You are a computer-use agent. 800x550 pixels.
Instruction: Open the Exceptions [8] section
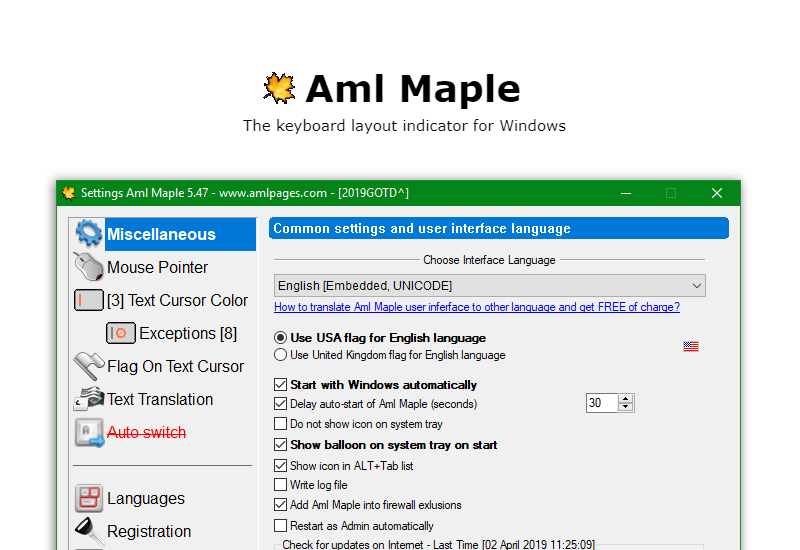point(188,333)
